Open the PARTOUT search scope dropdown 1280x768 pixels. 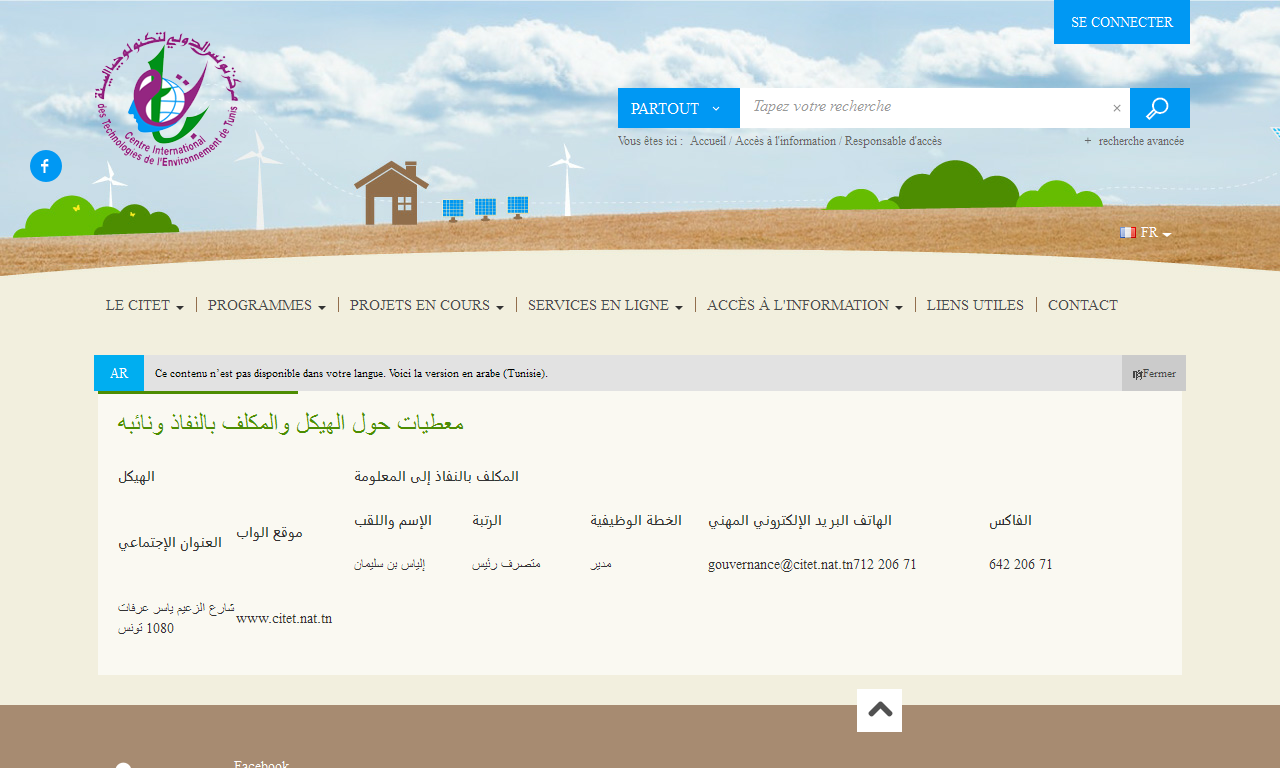click(679, 108)
